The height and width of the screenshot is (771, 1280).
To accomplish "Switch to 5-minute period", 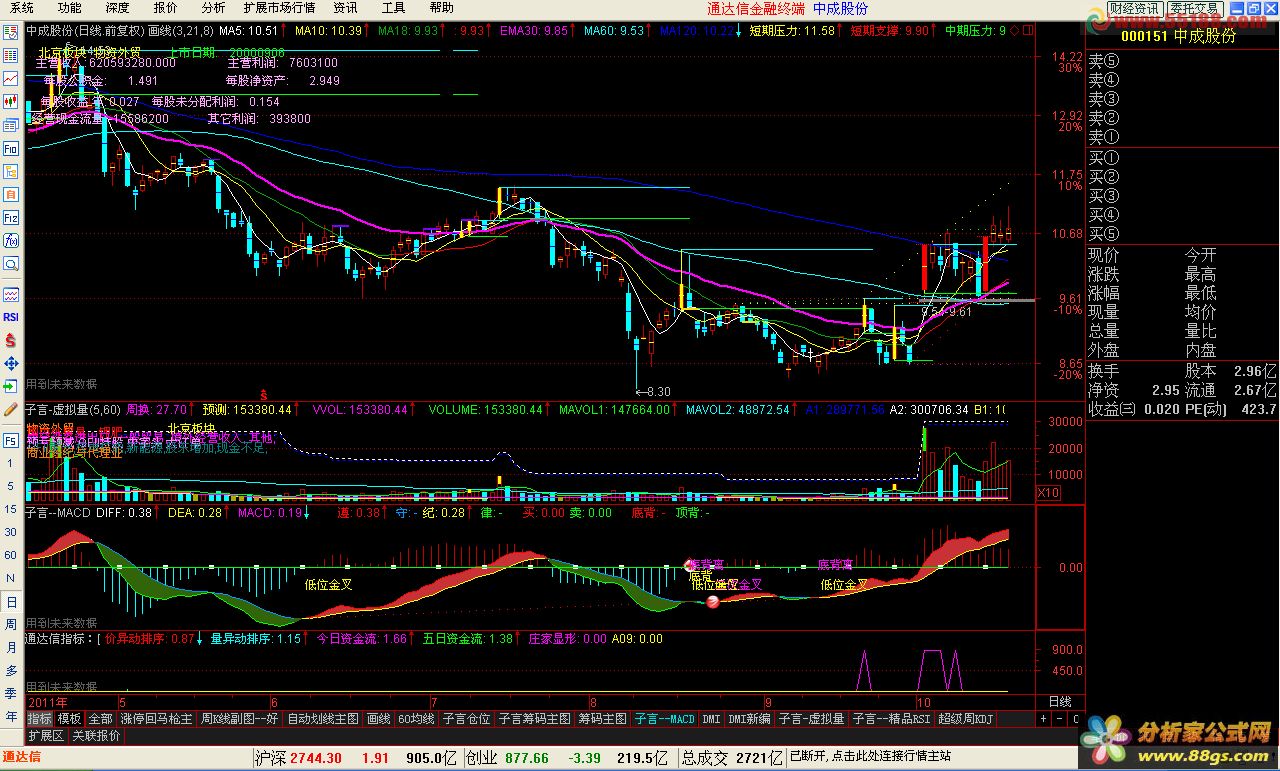I will coord(11,486).
